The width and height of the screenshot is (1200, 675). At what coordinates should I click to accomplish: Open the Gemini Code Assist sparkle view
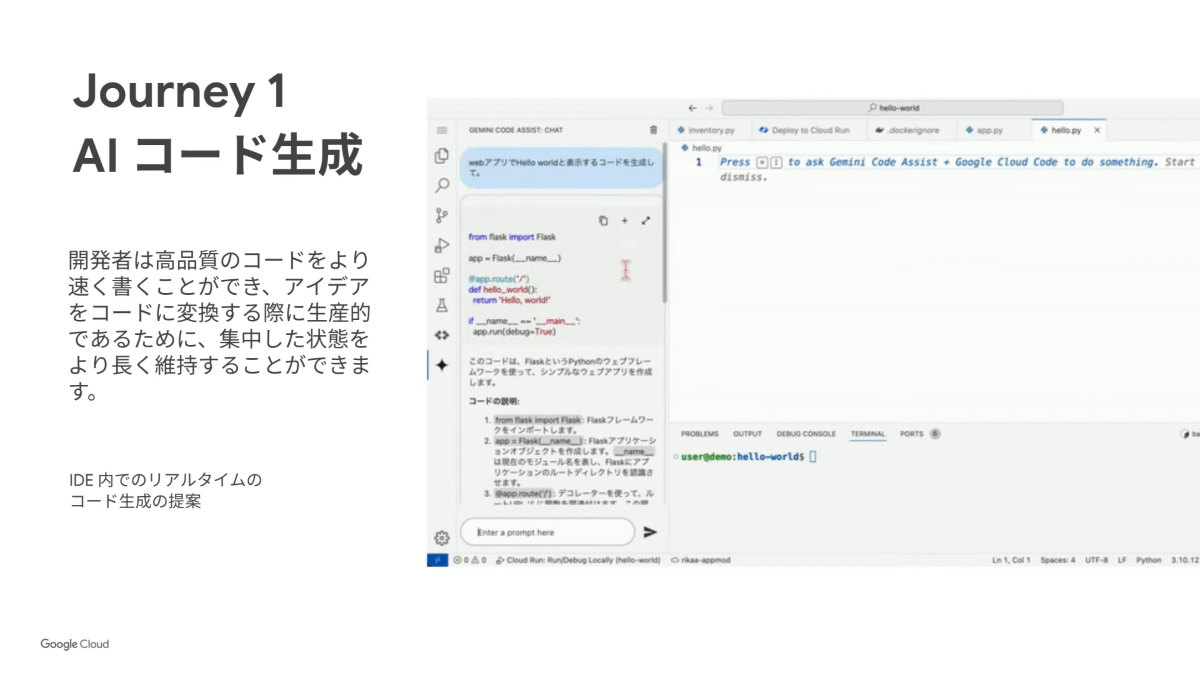441,365
